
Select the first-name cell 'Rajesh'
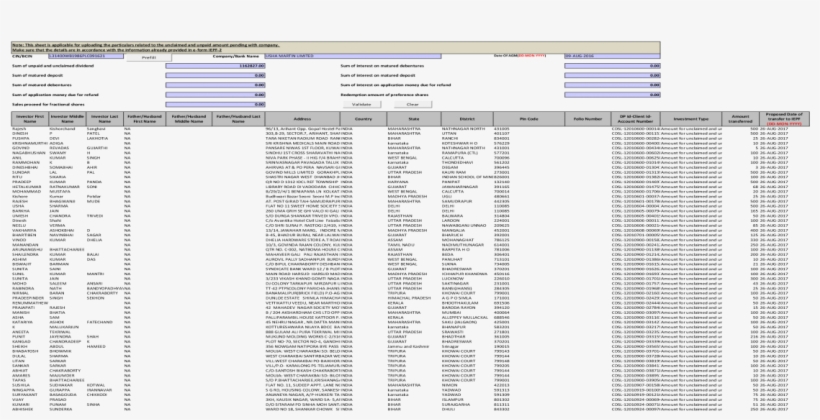pyautogui.click(x=30, y=129)
